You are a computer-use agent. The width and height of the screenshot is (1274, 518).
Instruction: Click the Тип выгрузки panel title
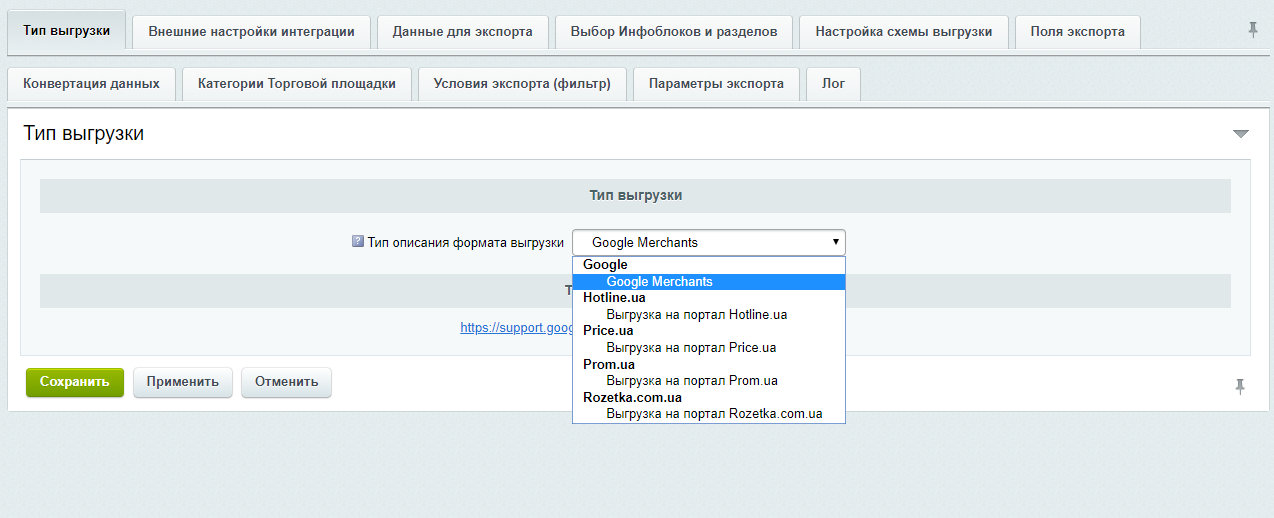[x=84, y=133]
